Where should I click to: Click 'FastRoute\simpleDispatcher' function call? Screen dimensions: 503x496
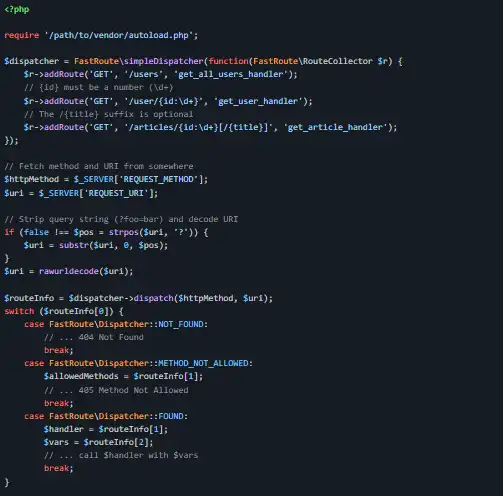[138, 61]
